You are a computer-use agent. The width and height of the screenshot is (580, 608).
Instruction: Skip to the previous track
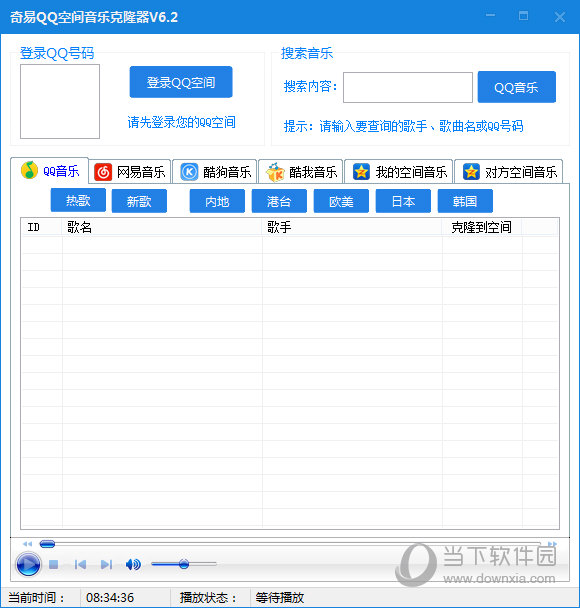[80, 565]
